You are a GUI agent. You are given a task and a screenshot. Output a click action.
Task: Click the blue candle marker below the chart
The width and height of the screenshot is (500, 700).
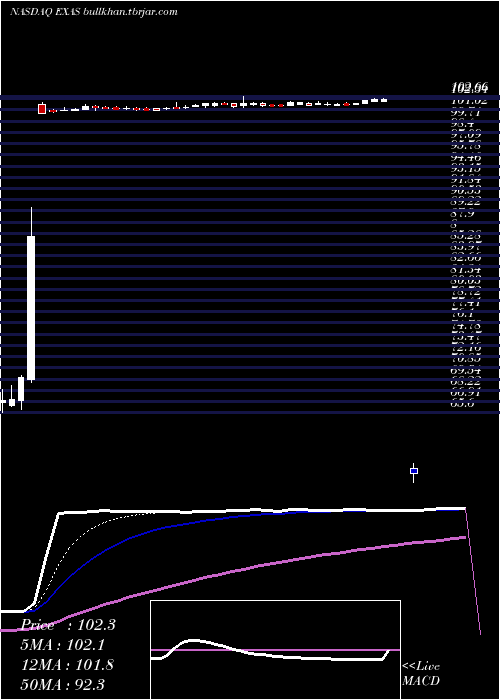tap(414, 471)
